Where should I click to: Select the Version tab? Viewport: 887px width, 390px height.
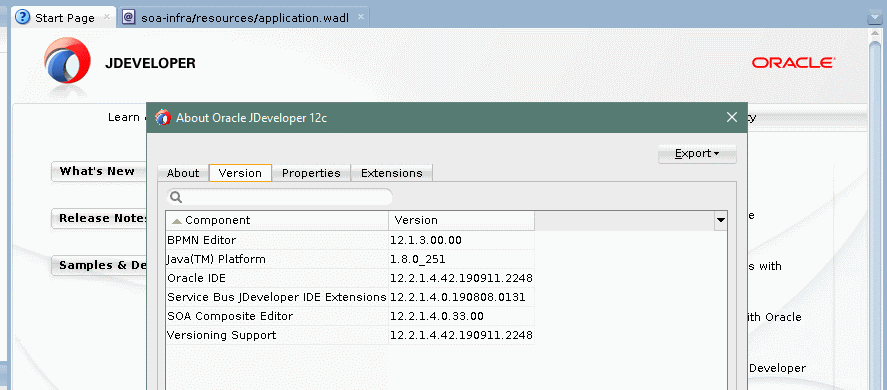click(x=240, y=173)
